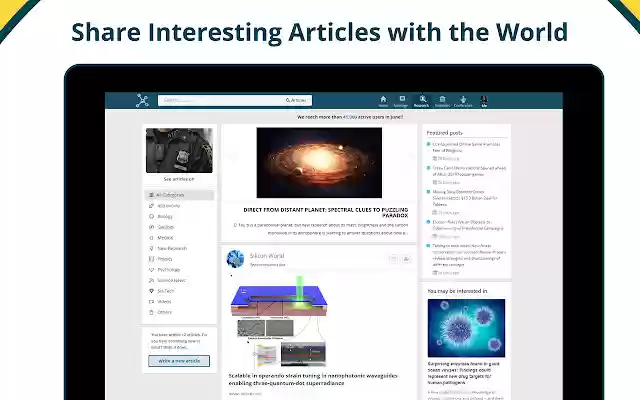The width and height of the screenshot is (640, 400).
Task: Click the Biology category icon
Action: [151, 216]
